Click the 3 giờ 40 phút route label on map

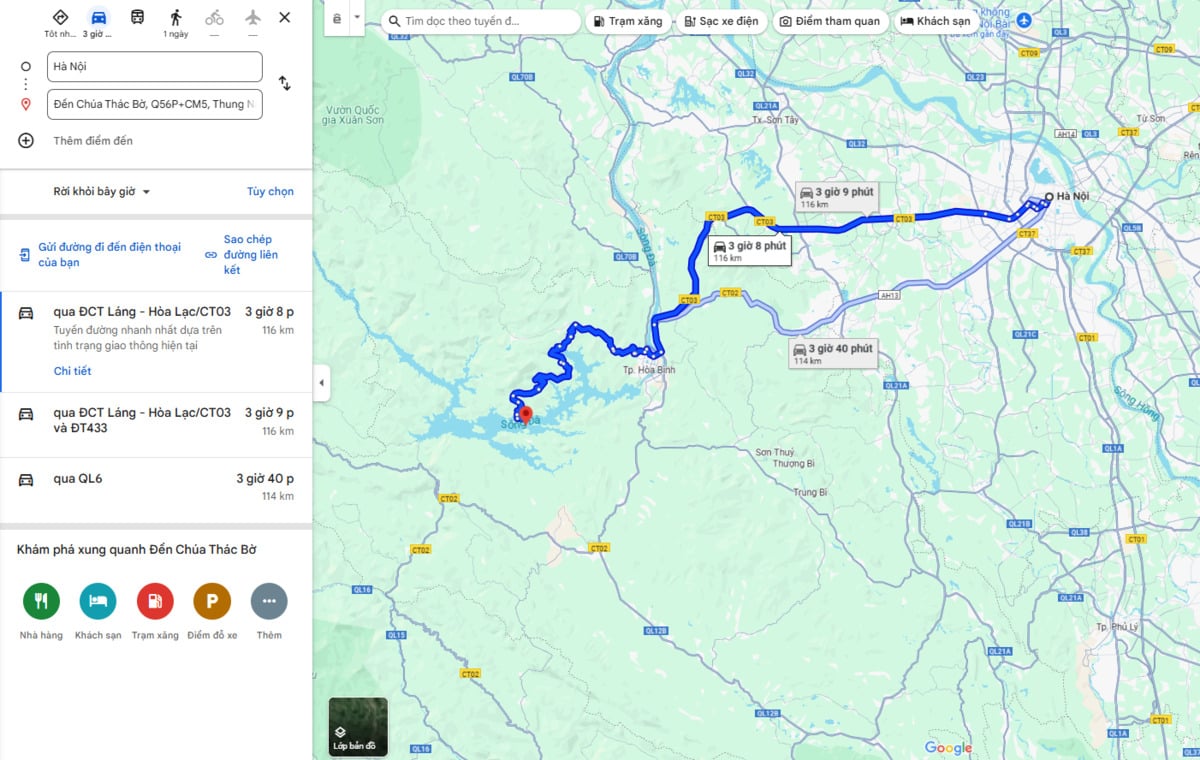[x=832, y=353]
